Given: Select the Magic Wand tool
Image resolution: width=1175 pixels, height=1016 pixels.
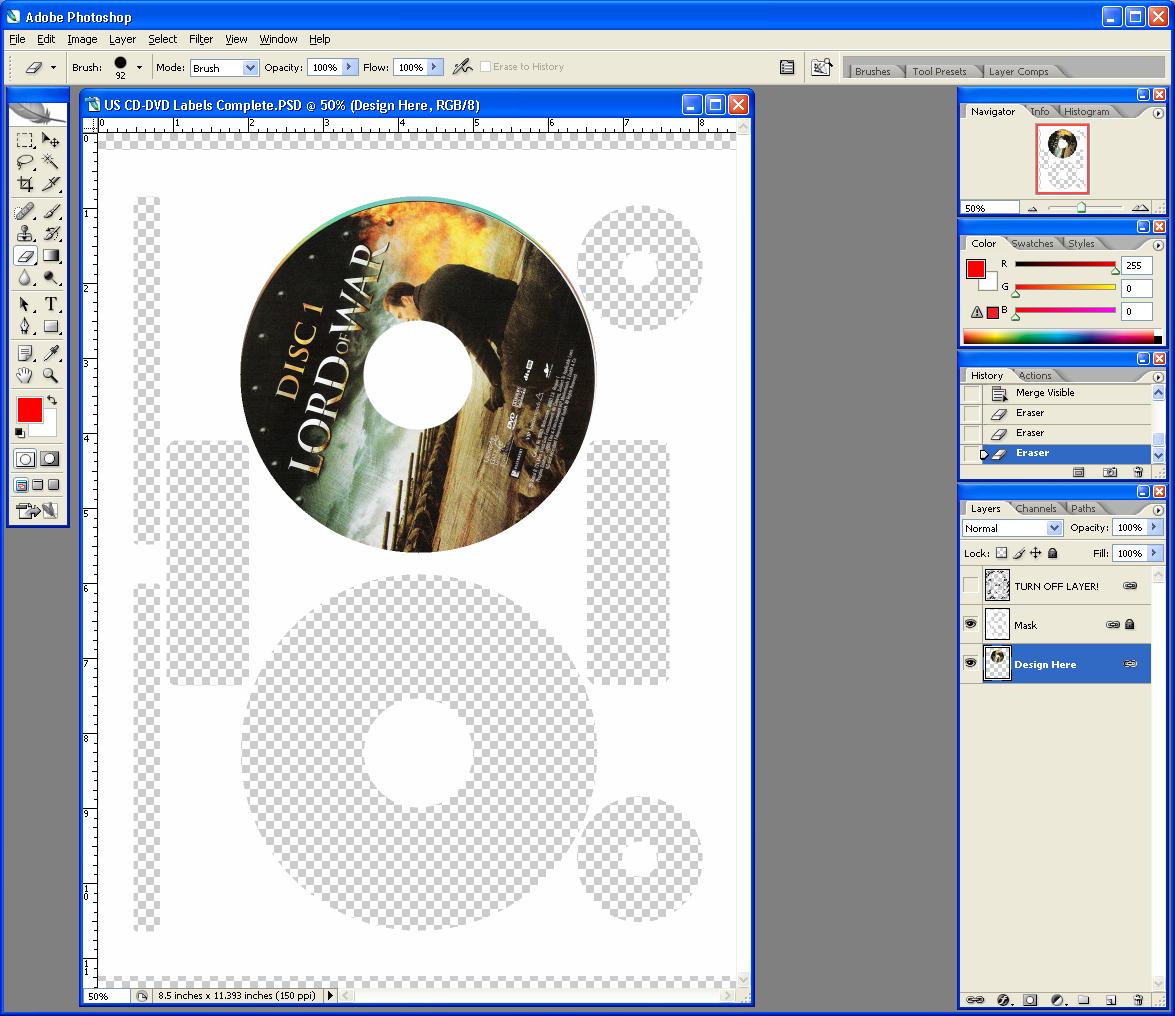Looking at the screenshot, I should (x=50, y=162).
